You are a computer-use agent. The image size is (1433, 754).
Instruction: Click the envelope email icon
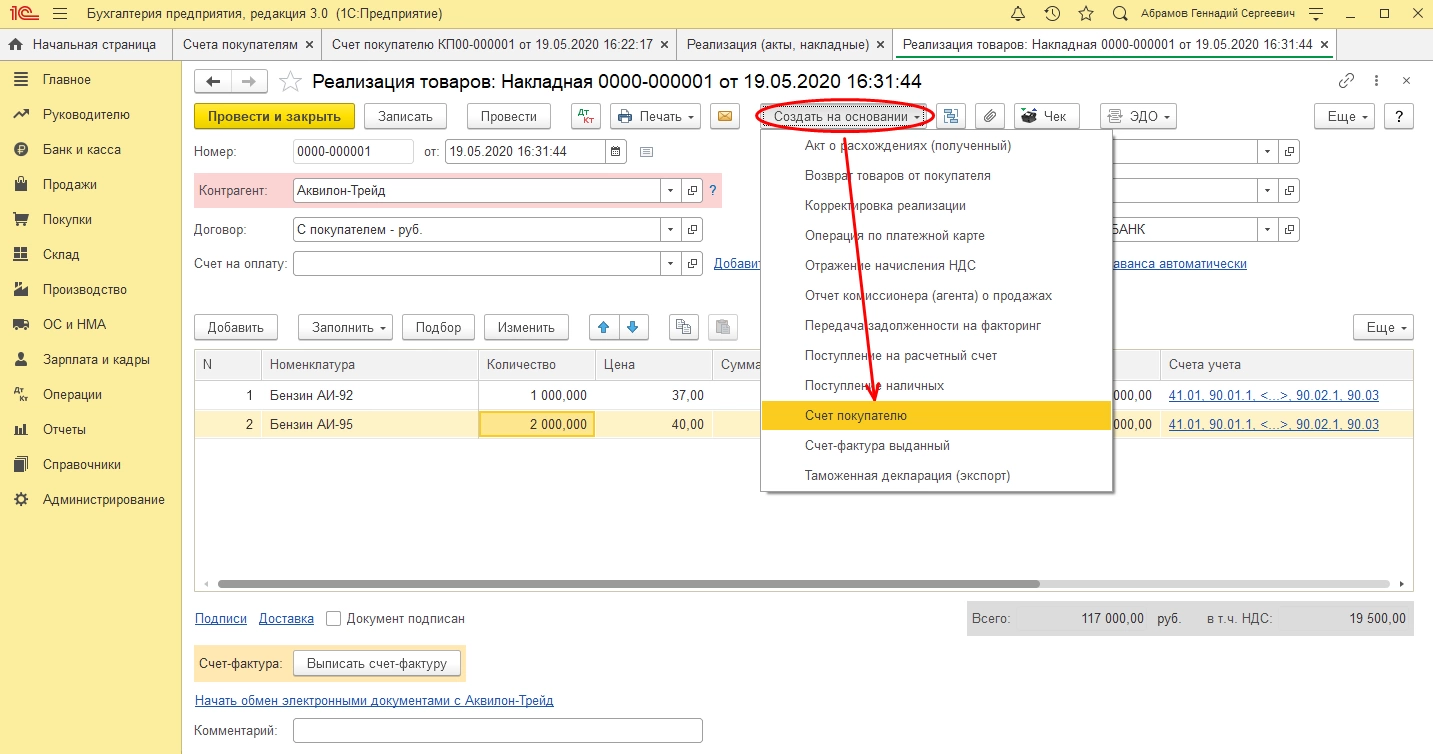[725, 116]
